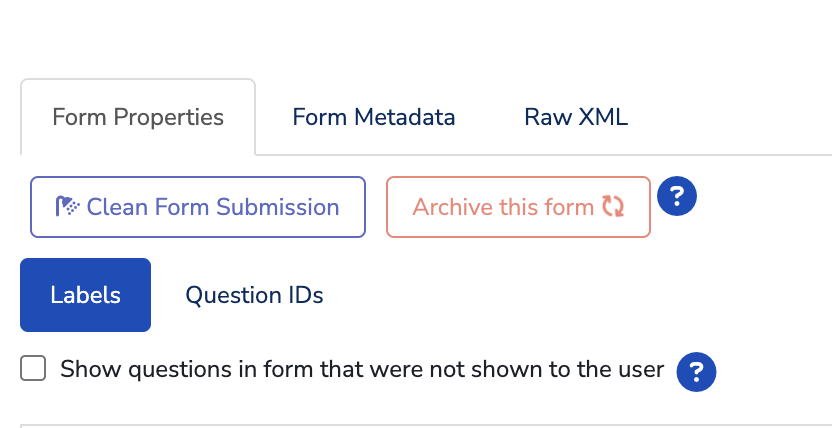Switch the display to Question IDs
The width and height of the screenshot is (832, 428).
[x=254, y=295]
